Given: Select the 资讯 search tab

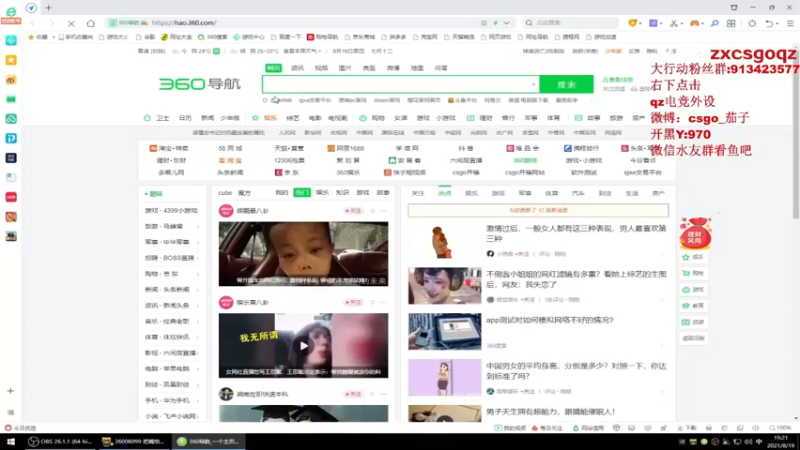Looking at the screenshot, I should [297, 68].
